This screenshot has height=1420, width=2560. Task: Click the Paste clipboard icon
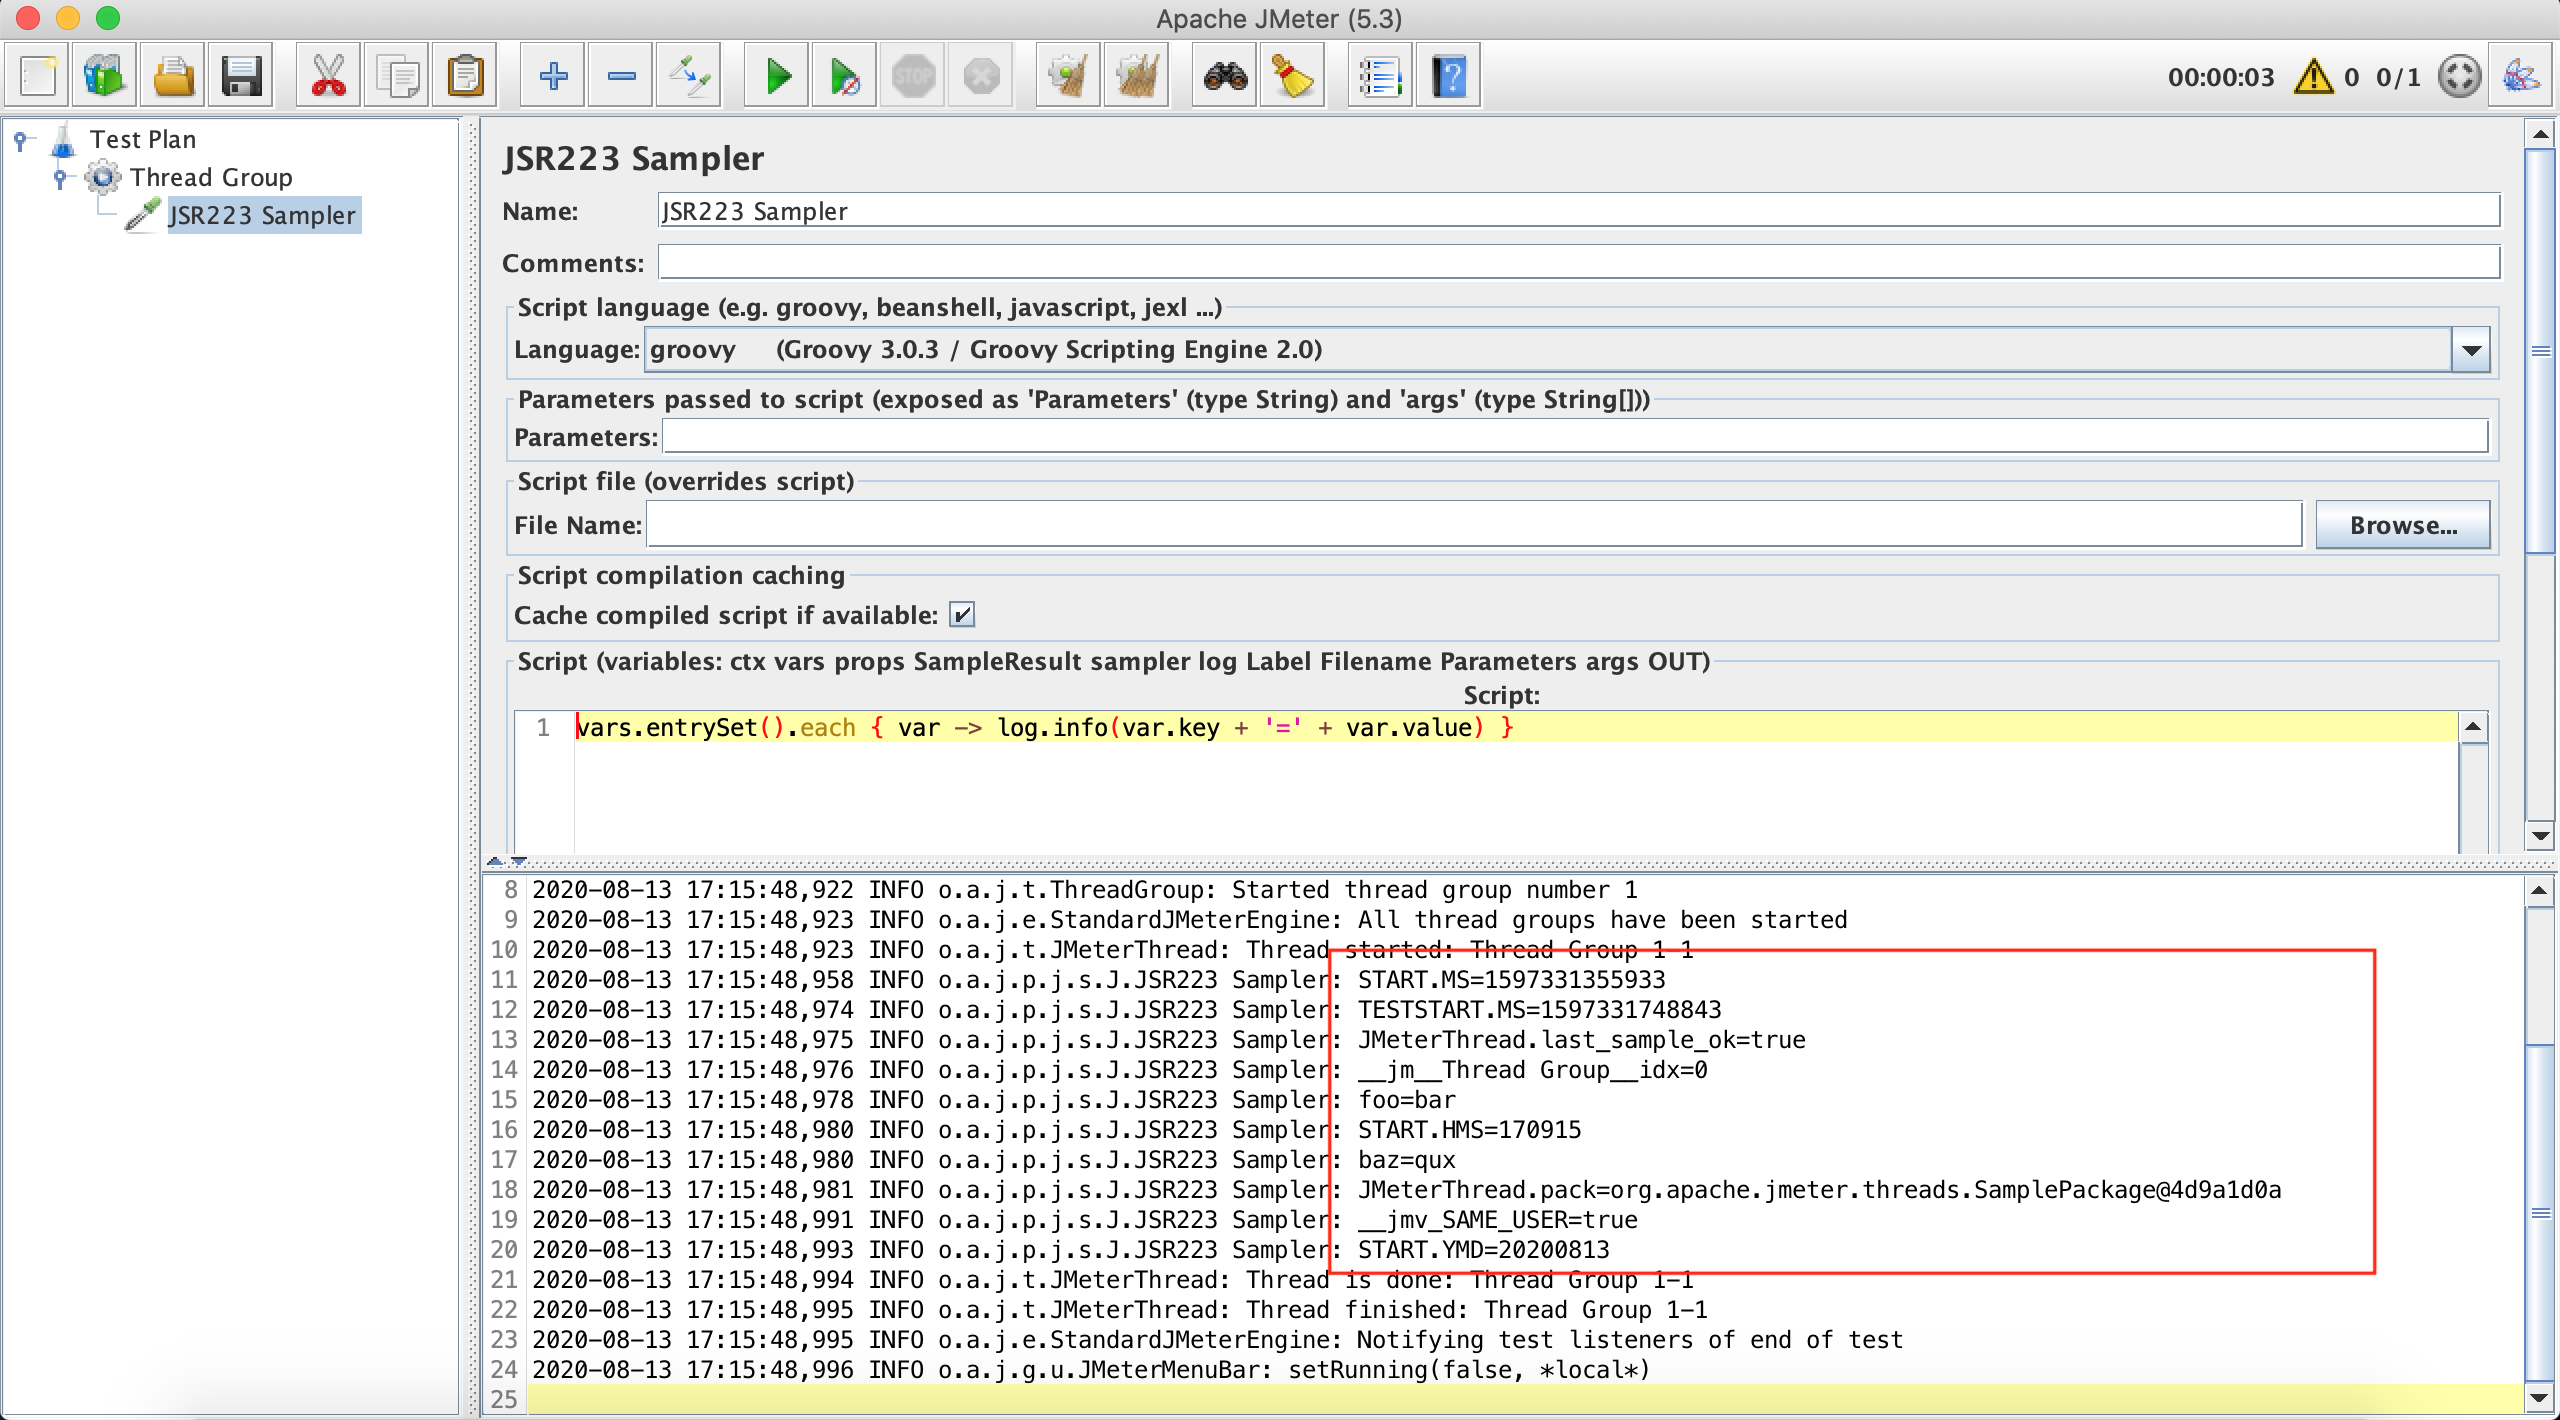coord(465,76)
